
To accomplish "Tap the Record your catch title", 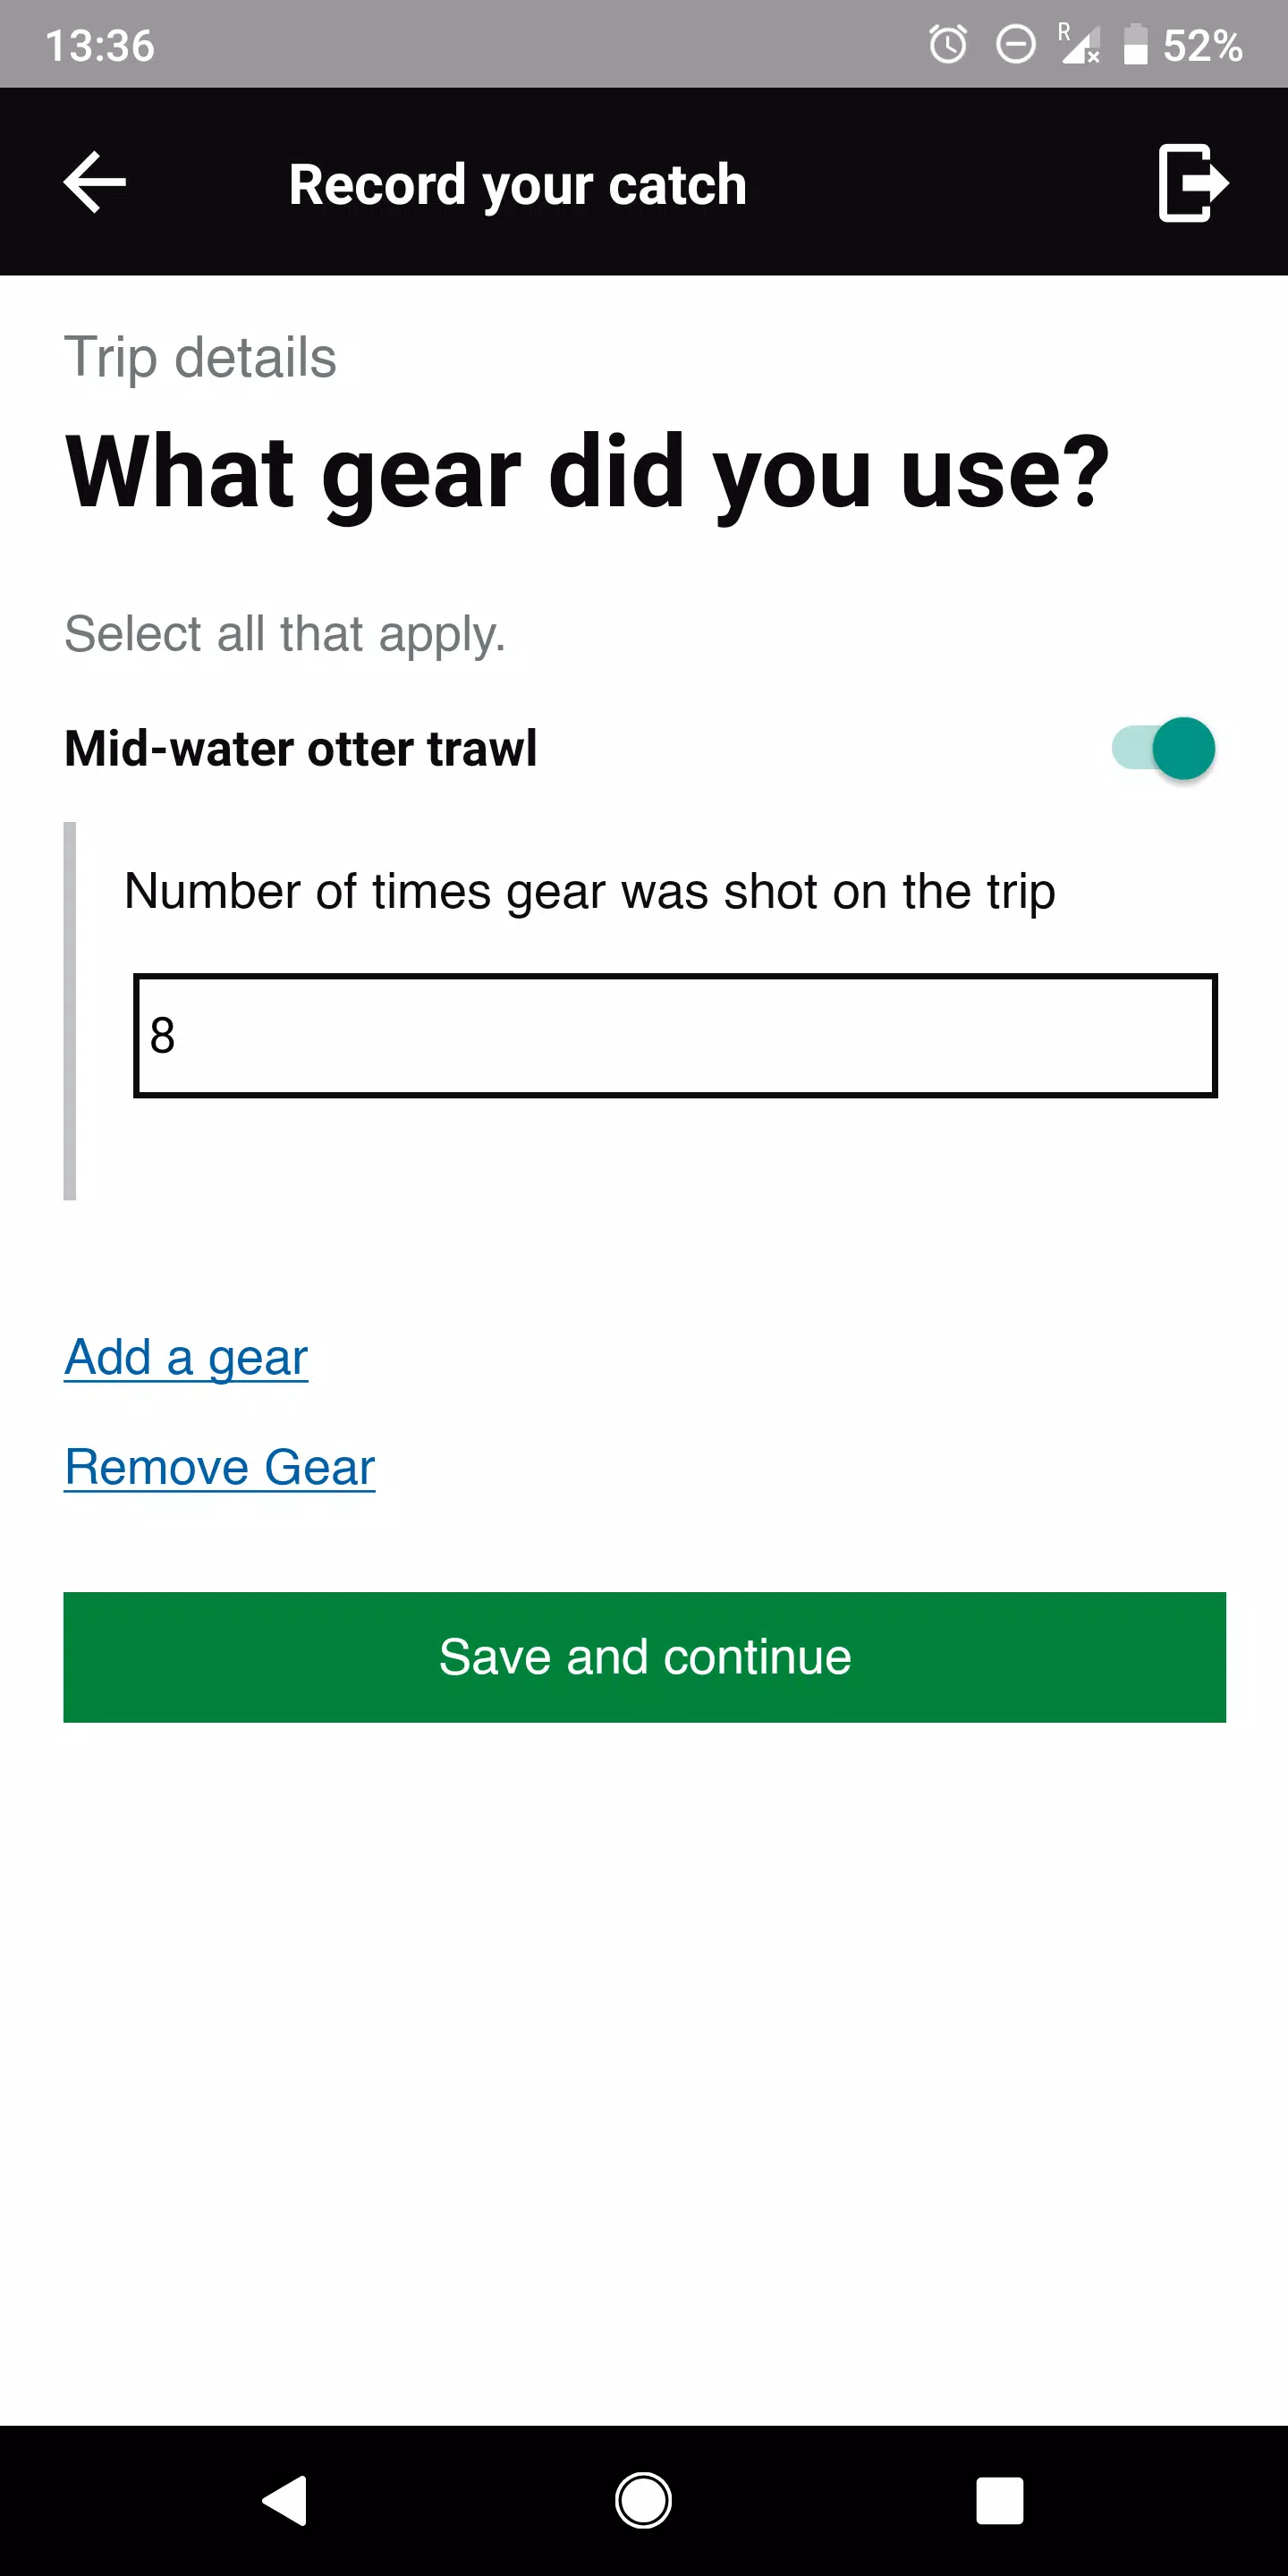I will tap(517, 185).
